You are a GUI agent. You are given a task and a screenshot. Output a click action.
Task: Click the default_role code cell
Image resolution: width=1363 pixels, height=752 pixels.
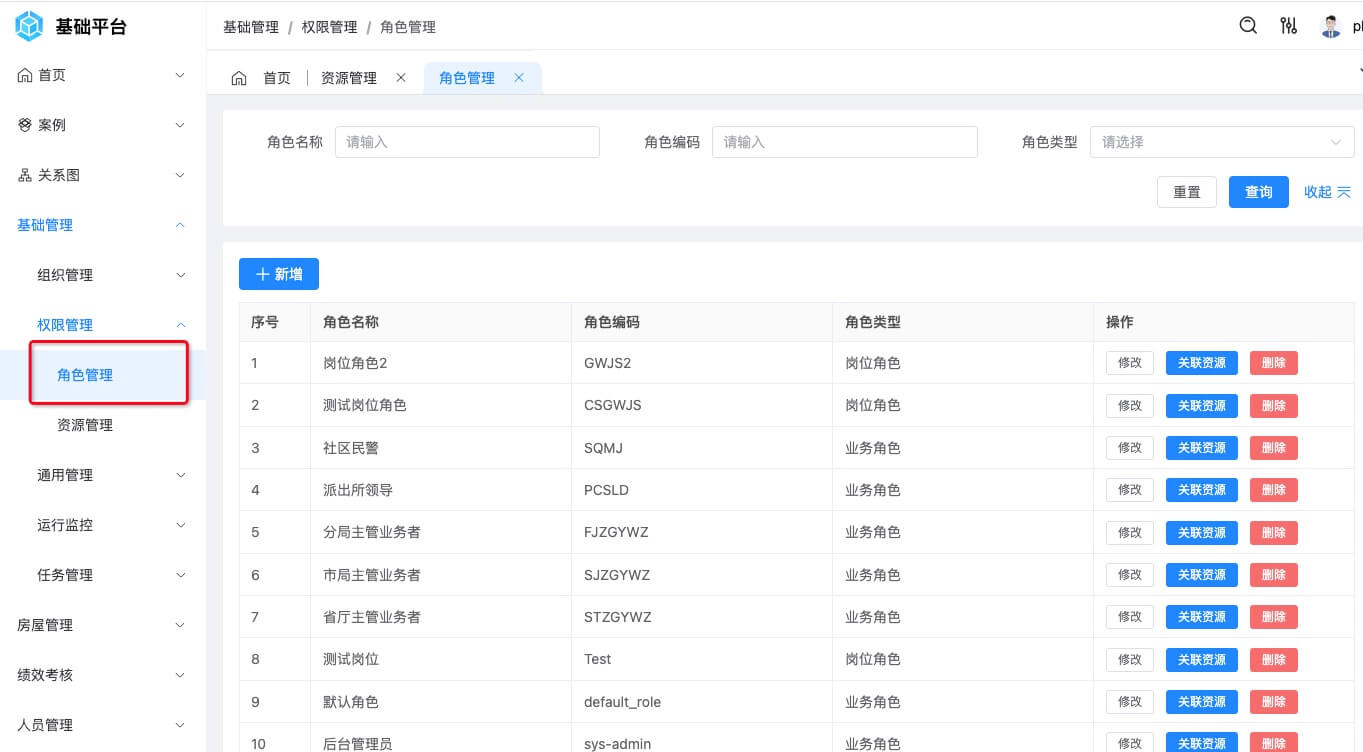pos(702,702)
